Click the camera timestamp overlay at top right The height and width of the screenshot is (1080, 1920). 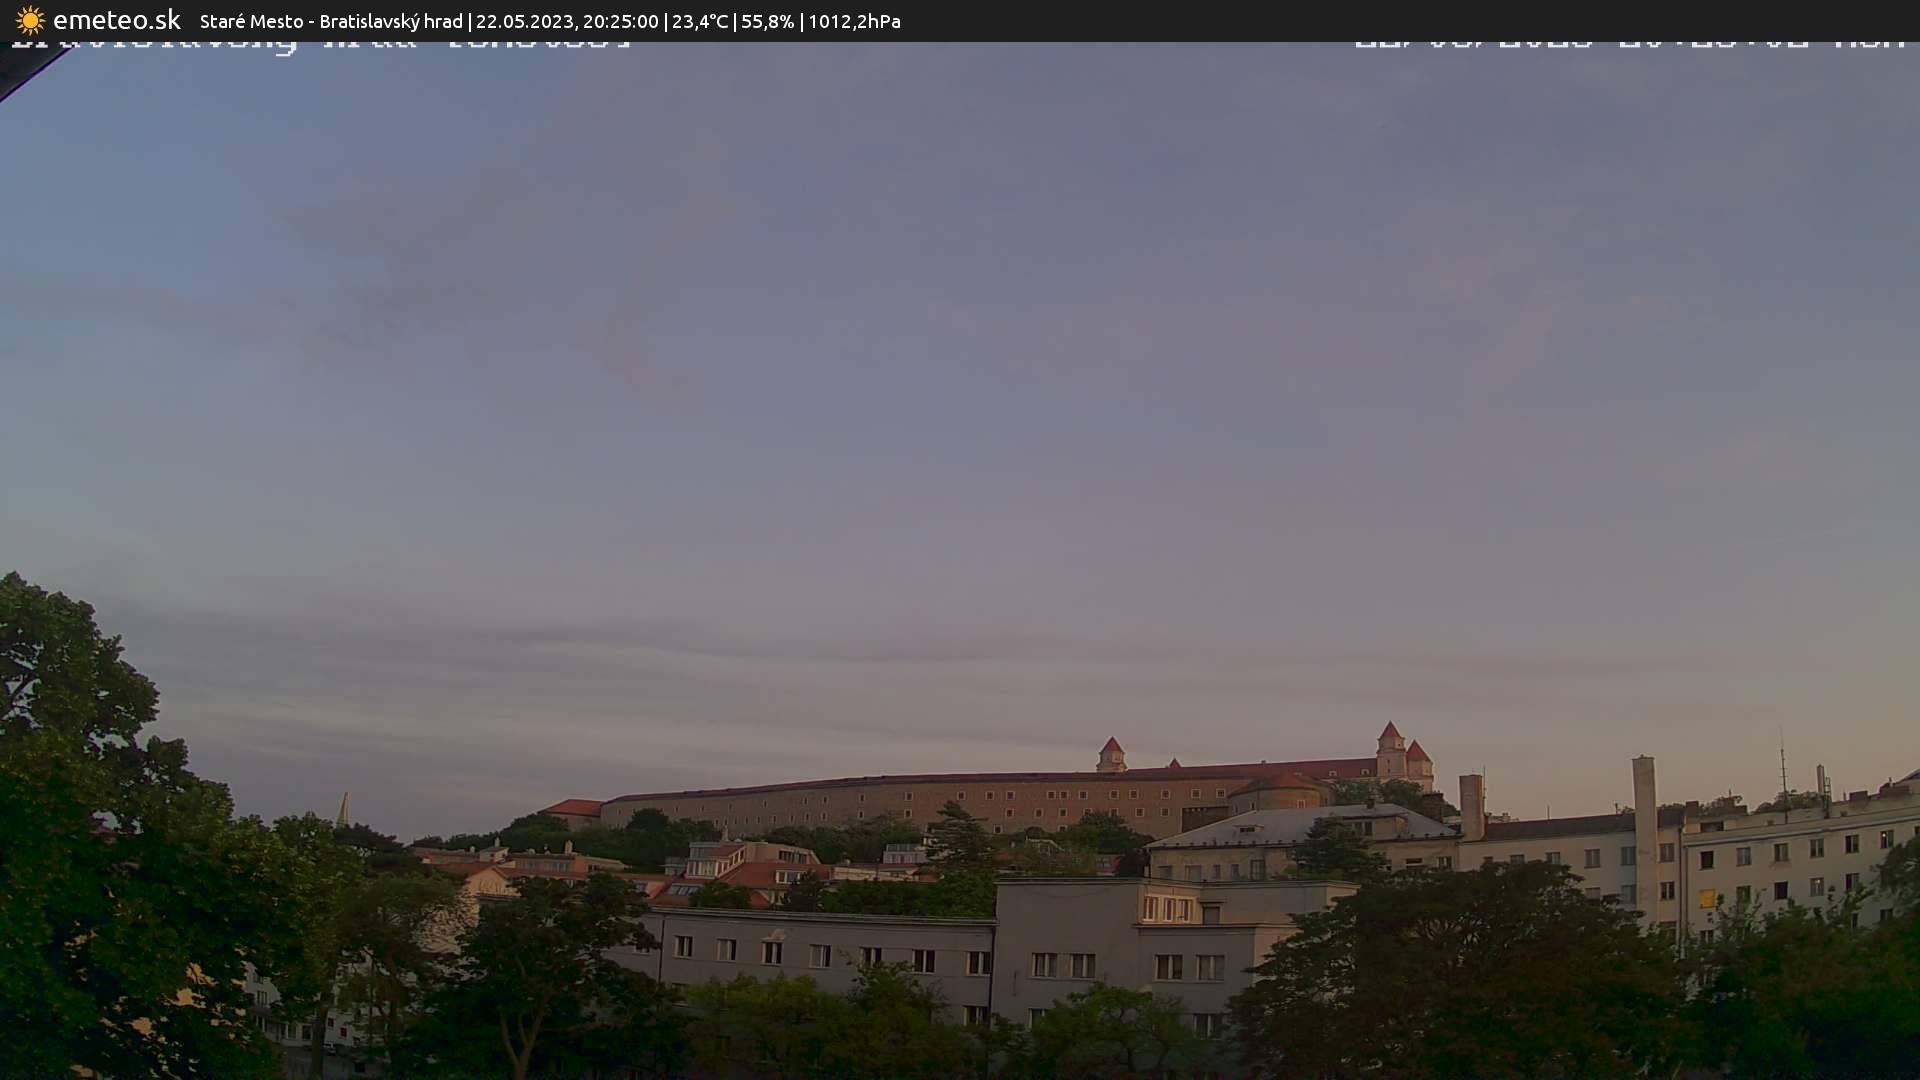tap(1630, 45)
